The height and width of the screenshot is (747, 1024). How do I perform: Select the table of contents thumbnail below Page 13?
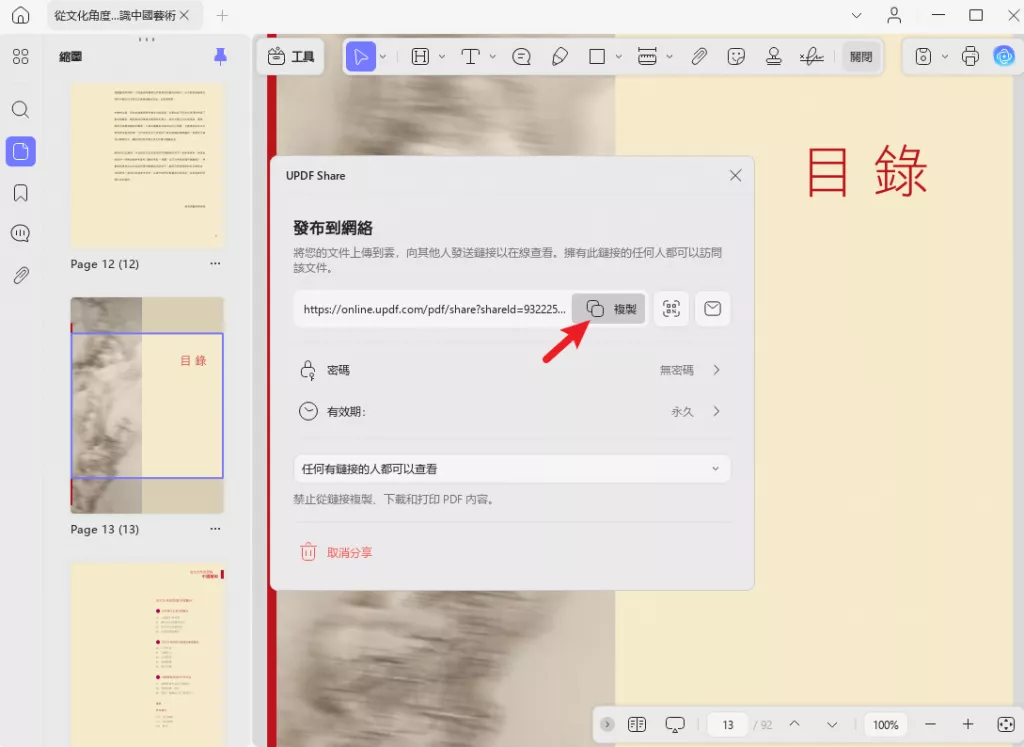coord(147,654)
